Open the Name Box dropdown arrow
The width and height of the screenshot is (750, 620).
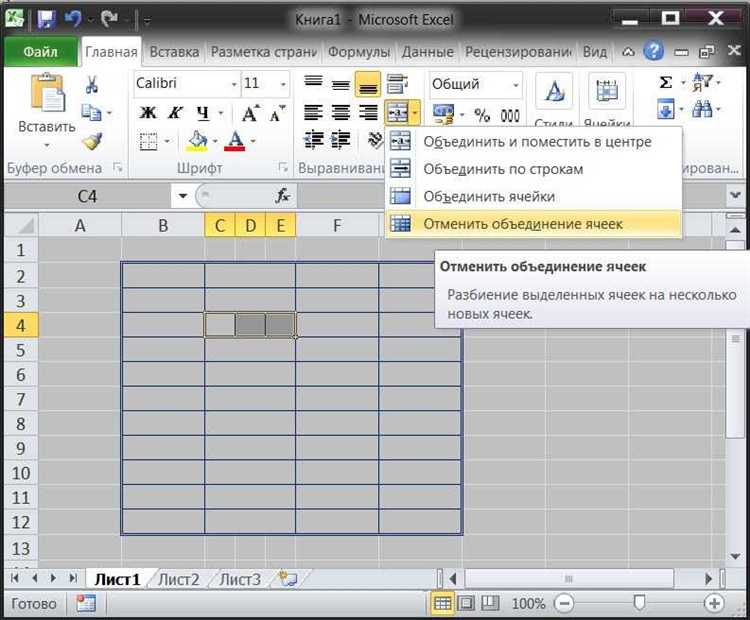pos(182,196)
